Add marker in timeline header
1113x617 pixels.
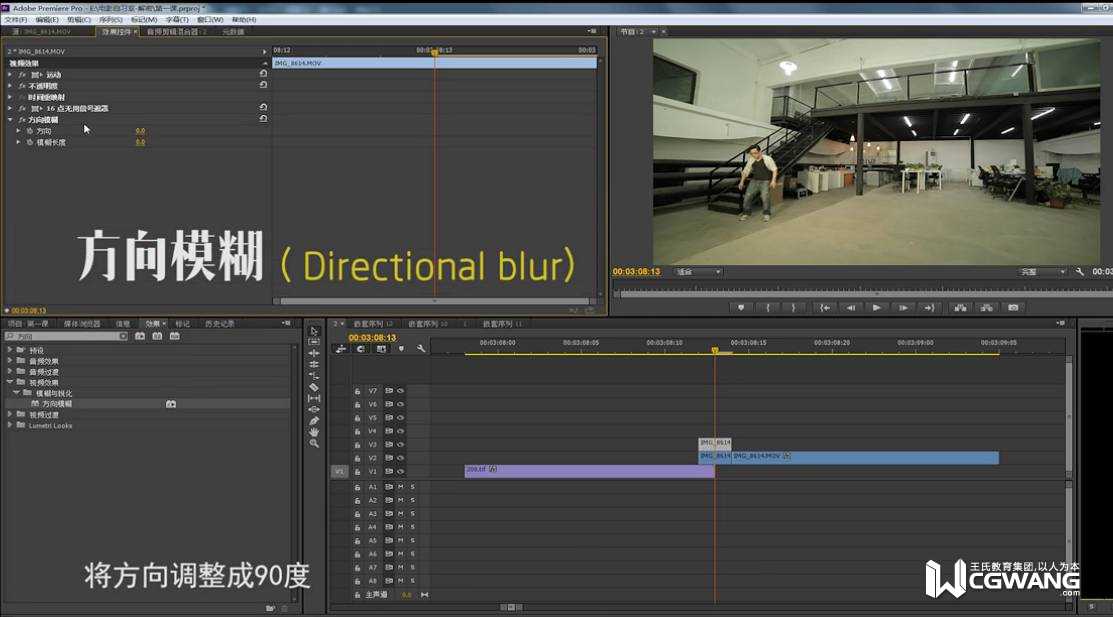(x=401, y=349)
